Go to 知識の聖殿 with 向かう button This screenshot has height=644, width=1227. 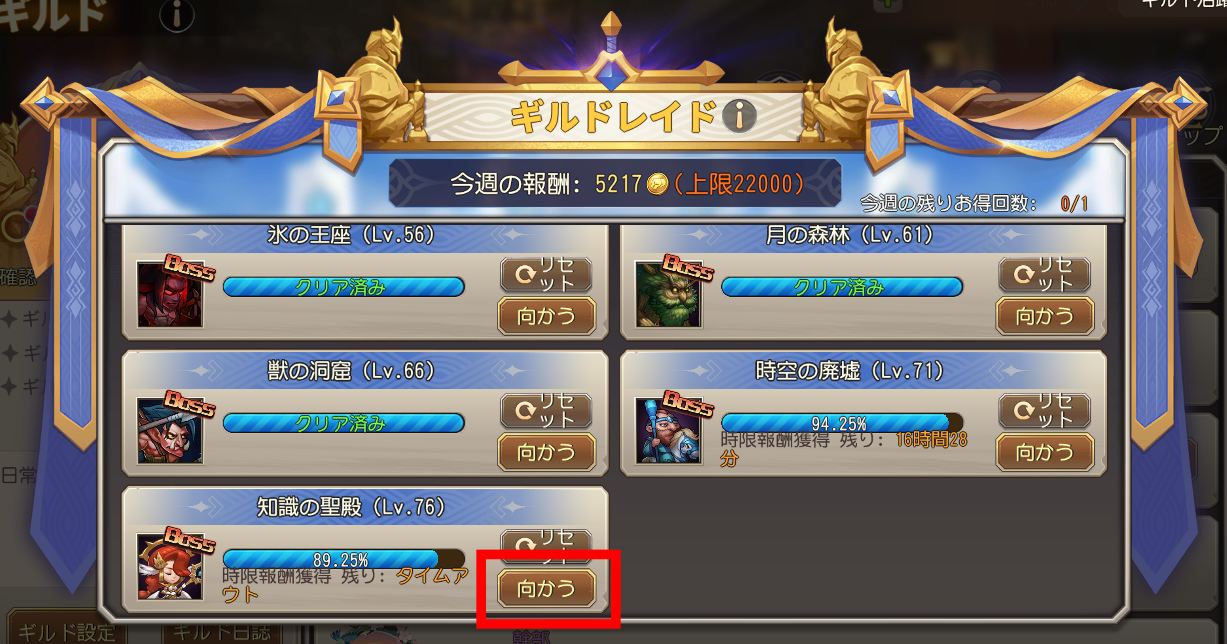[x=547, y=589]
